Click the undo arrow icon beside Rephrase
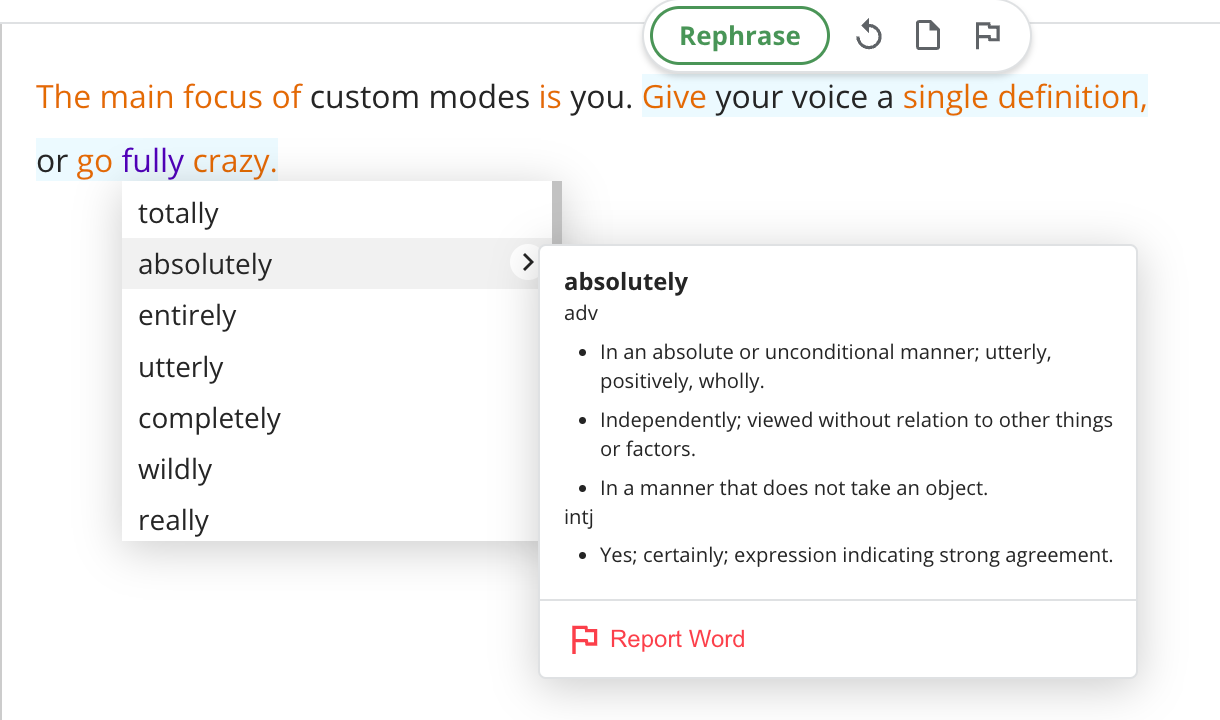The image size is (1220, 720). click(x=868, y=37)
